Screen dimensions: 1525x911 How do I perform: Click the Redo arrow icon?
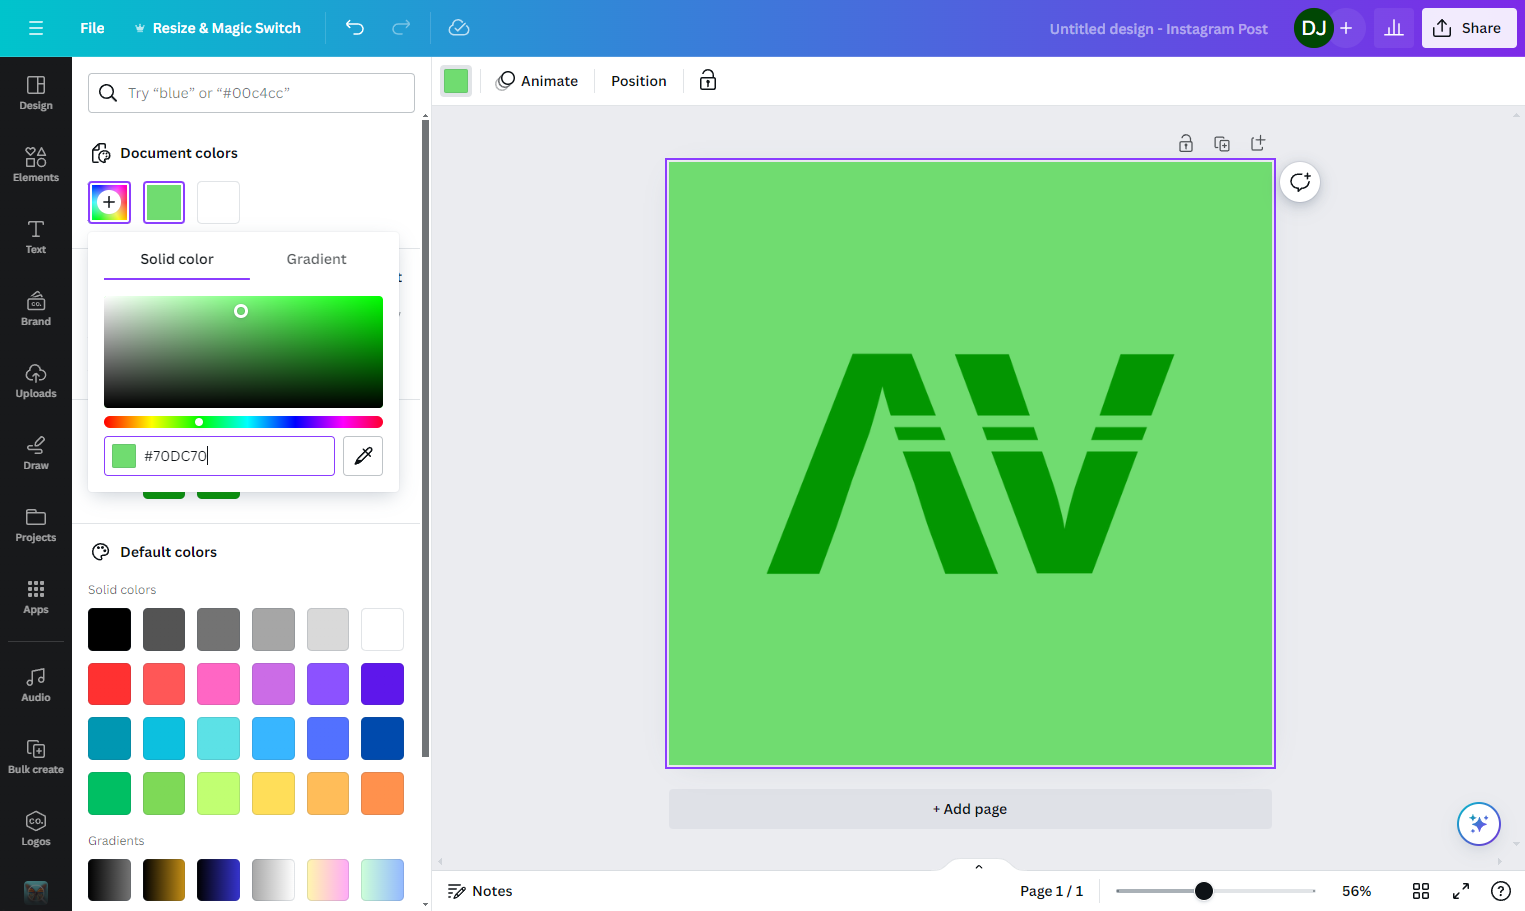401,28
